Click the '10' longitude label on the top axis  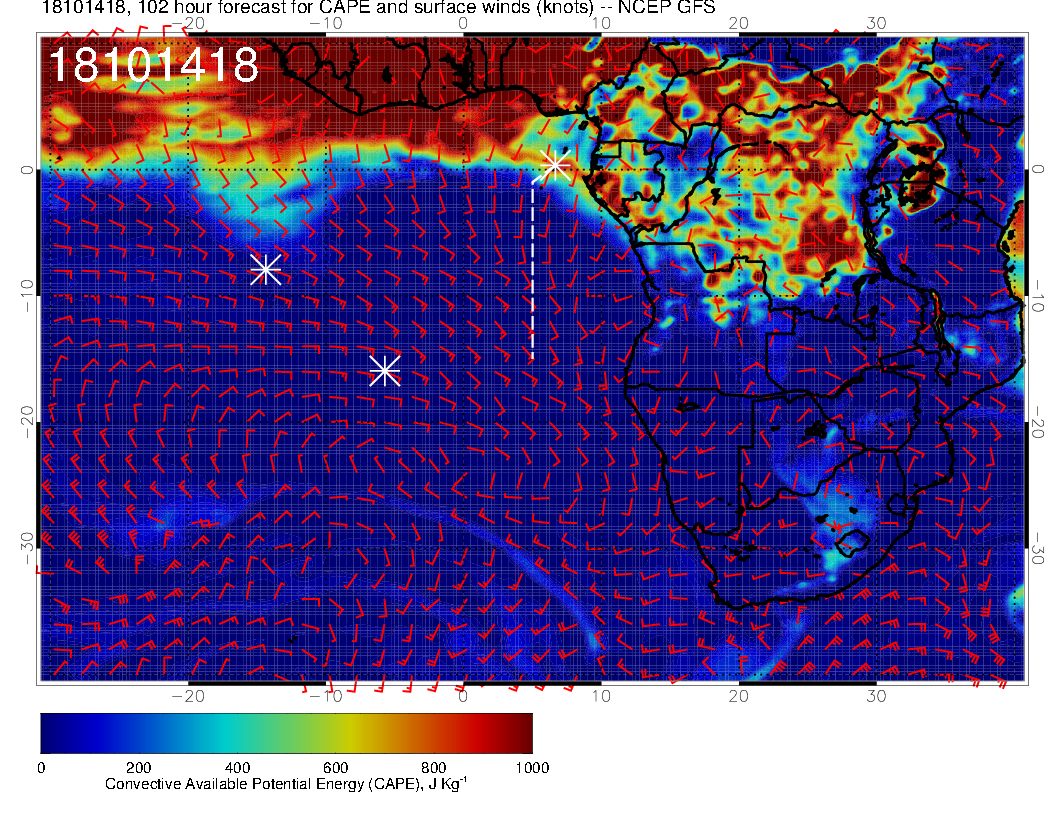point(601,24)
